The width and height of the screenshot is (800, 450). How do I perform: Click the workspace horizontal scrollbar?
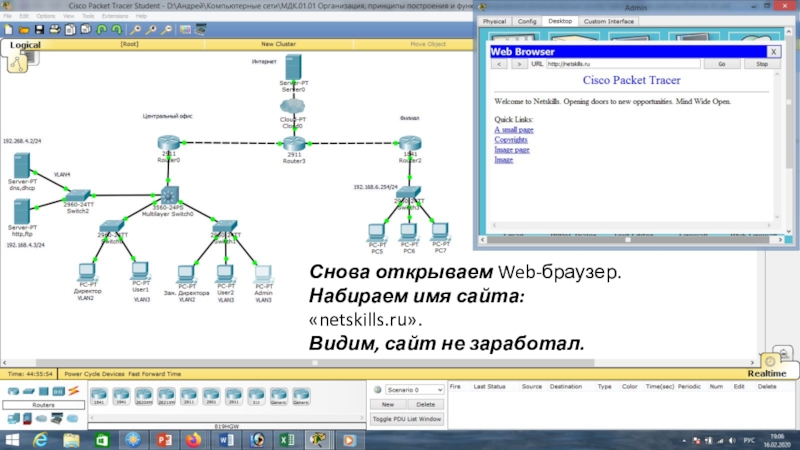tap(314, 363)
